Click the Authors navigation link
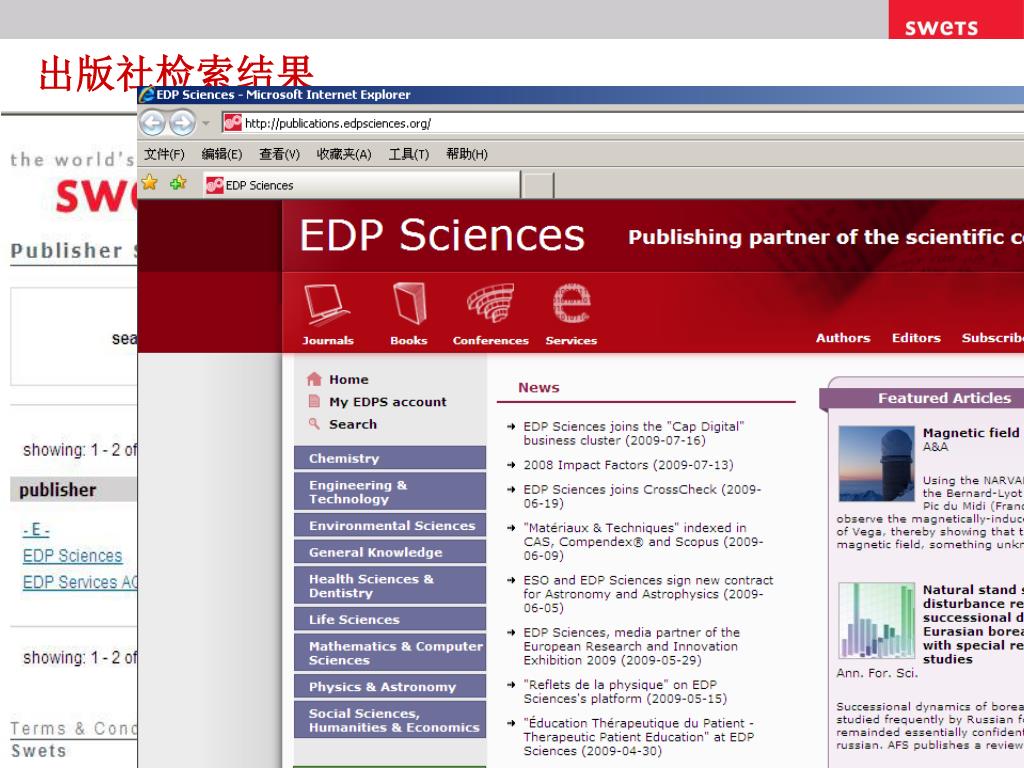The height and width of the screenshot is (768, 1024). (843, 338)
